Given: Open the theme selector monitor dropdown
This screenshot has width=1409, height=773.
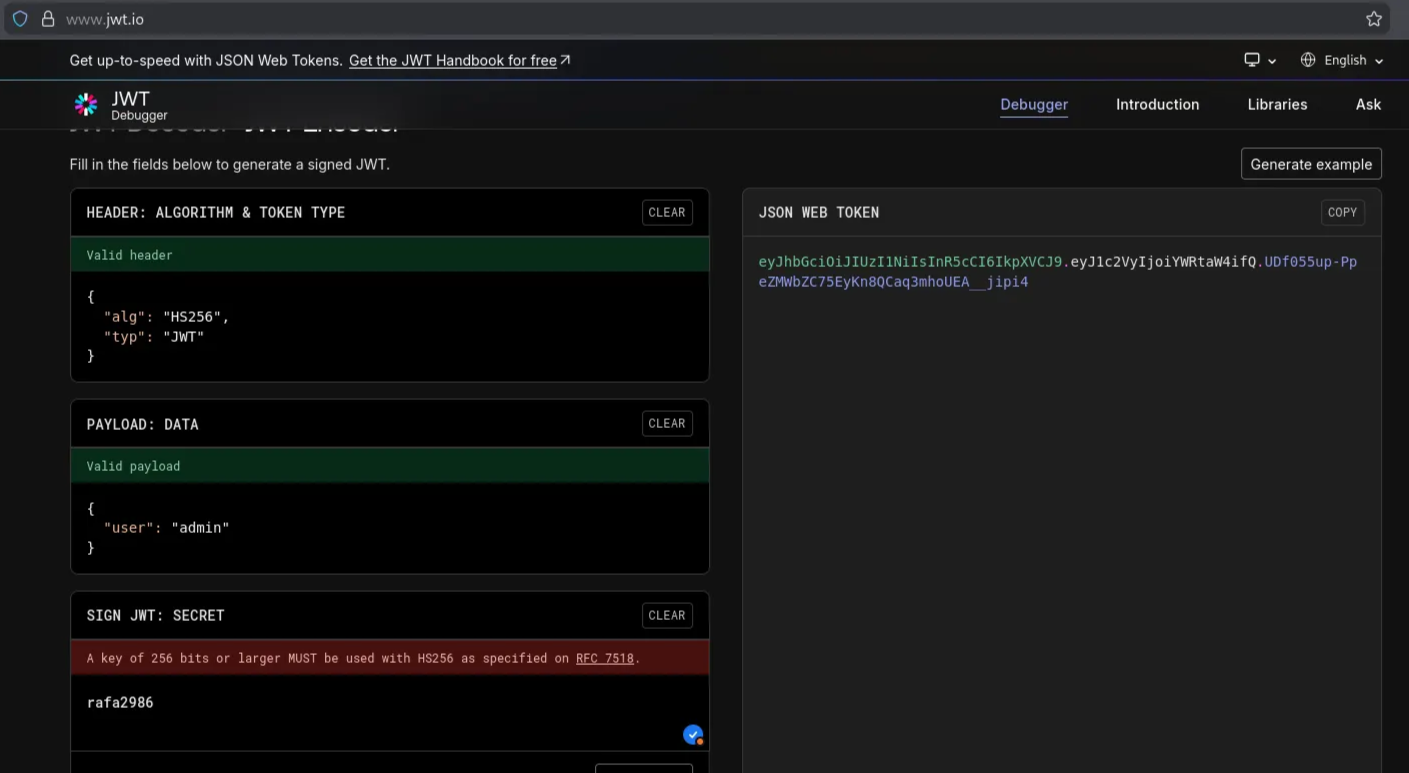Looking at the screenshot, I should coord(1259,60).
